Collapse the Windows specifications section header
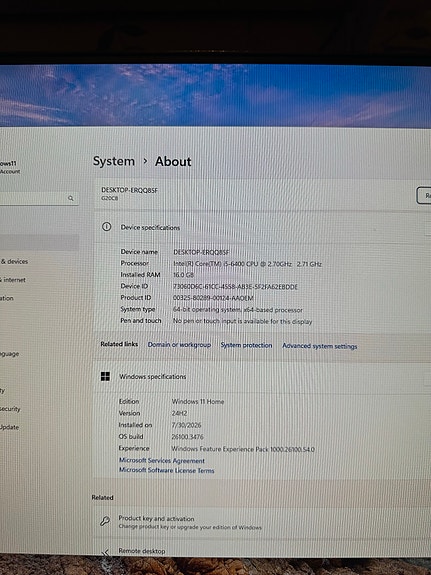Screen dimensions: 431x575 coord(262,377)
